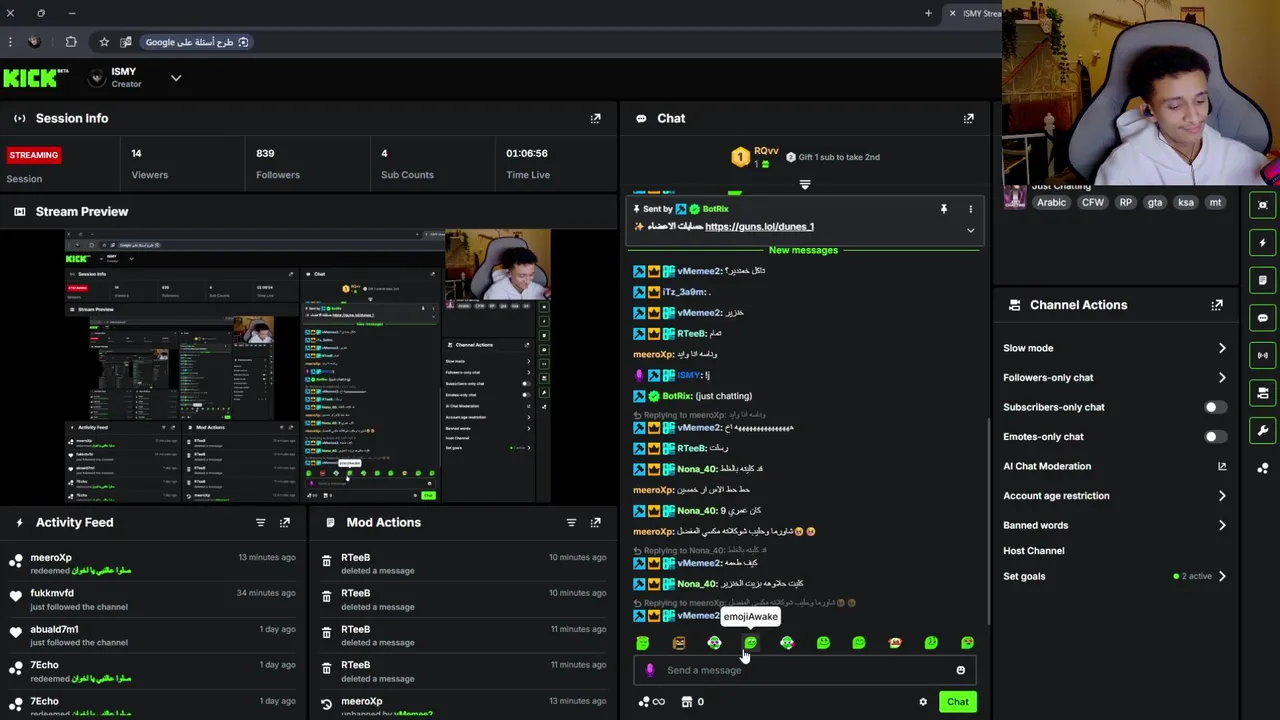Toggle Emotes-only chat
The width and height of the screenshot is (1280, 720).
(x=1214, y=436)
